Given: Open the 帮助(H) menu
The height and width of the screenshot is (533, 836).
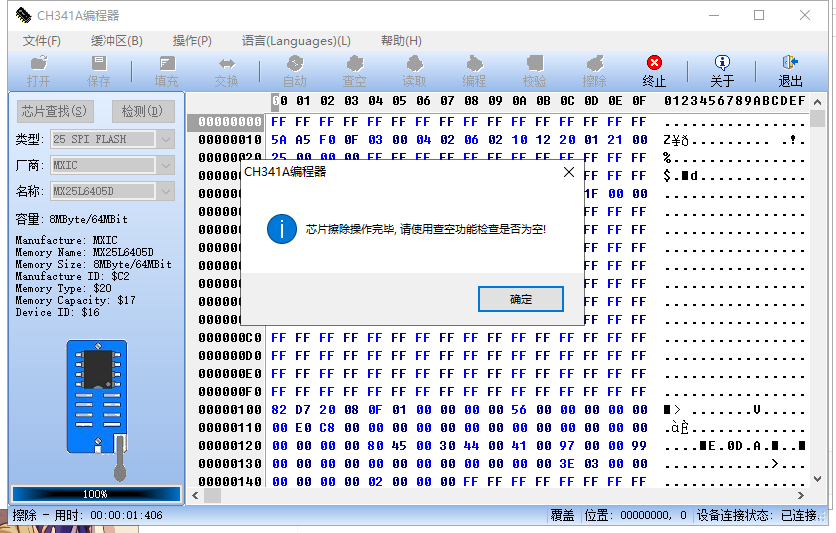Looking at the screenshot, I should (401, 41).
